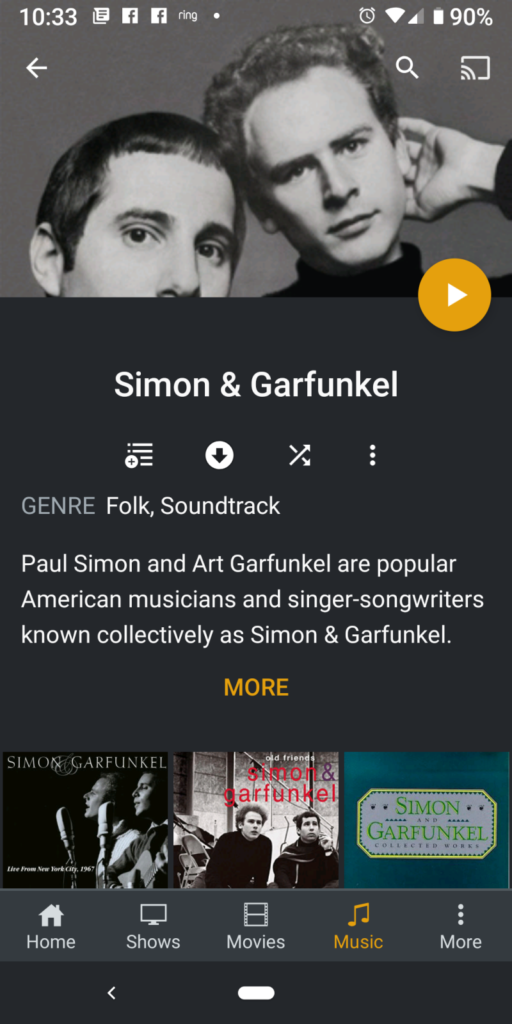Open Live From New York City 1967 album
The height and width of the screenshot is (1024, 512).
click(x=85, y=820)
